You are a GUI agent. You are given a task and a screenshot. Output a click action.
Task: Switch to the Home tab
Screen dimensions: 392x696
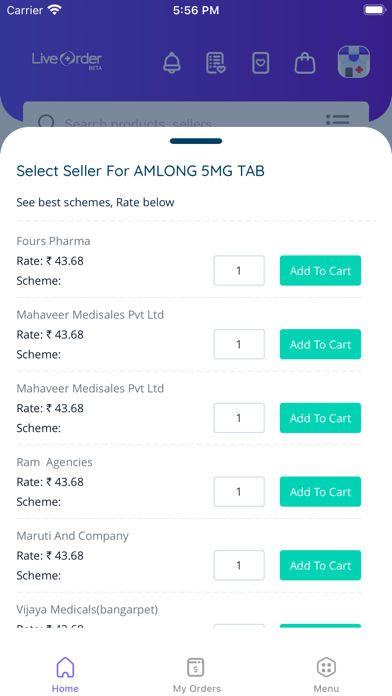65,675
